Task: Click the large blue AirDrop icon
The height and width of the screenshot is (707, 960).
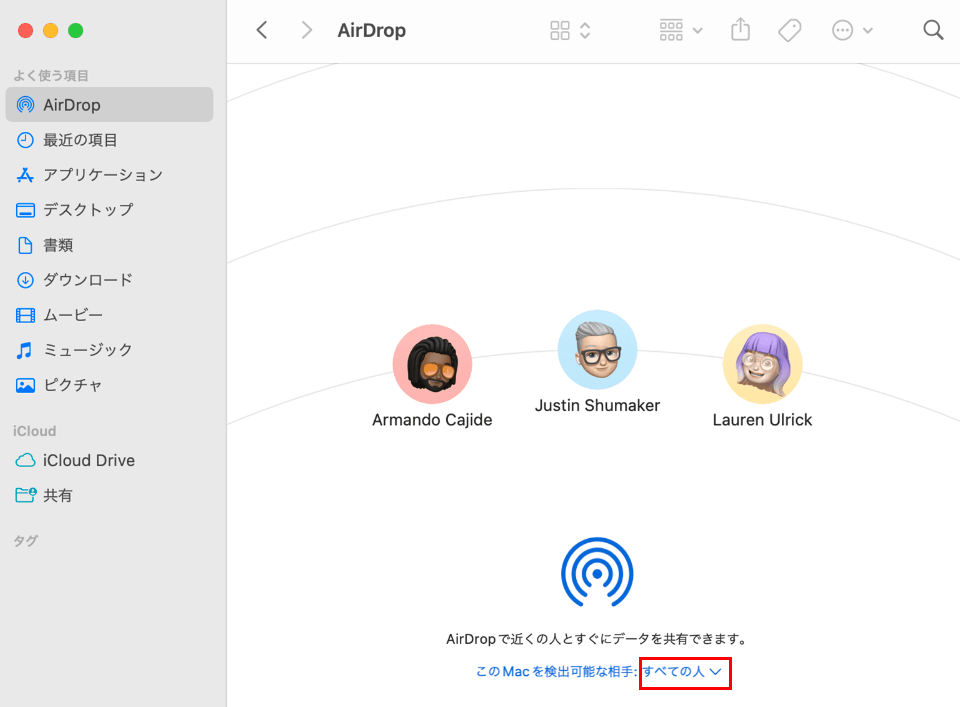Action: point(597,574)
